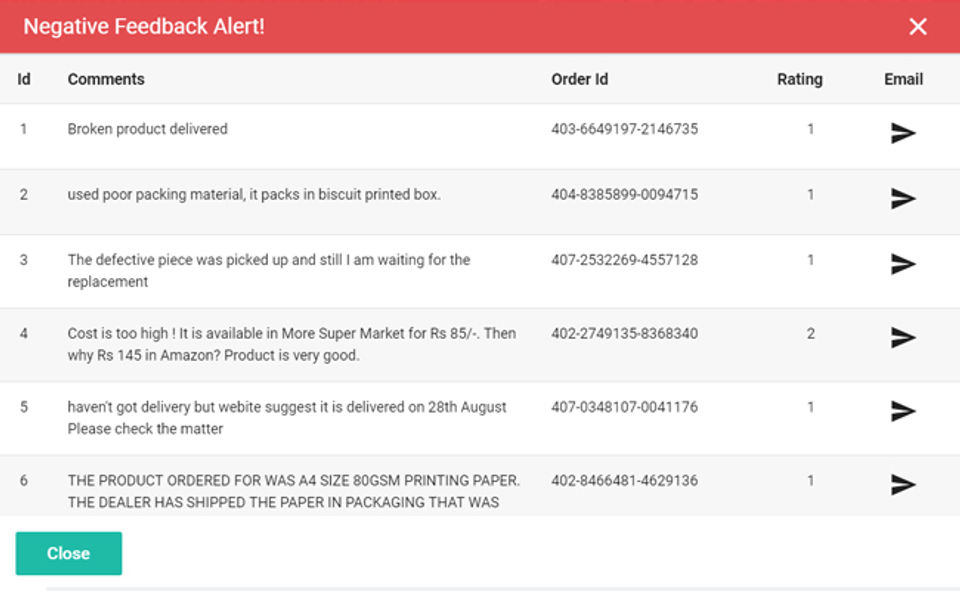Close the Negative Feedback Alert with X icon
Screen dimensions: 960x591
[918, 27]
